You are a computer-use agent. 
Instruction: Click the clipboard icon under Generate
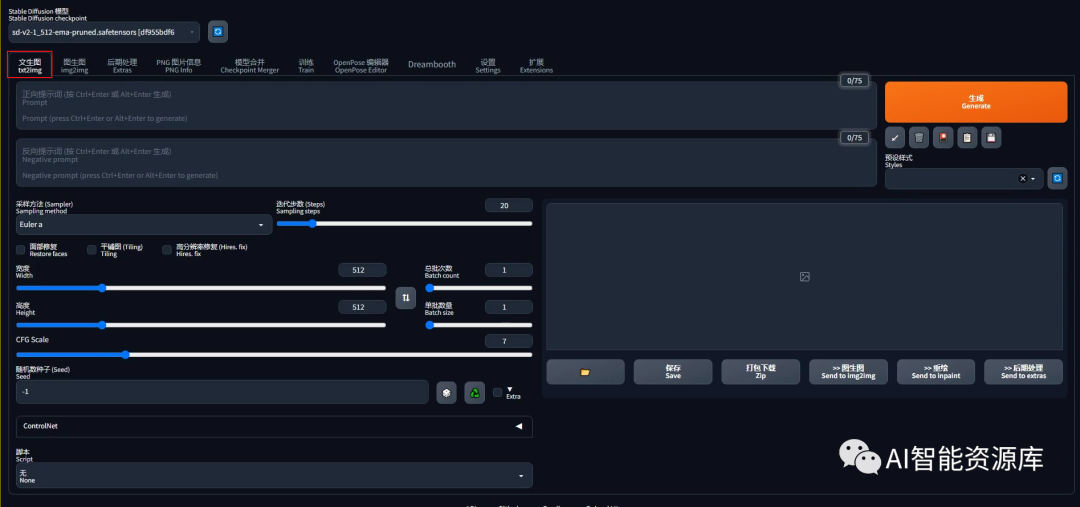(967, 138)
